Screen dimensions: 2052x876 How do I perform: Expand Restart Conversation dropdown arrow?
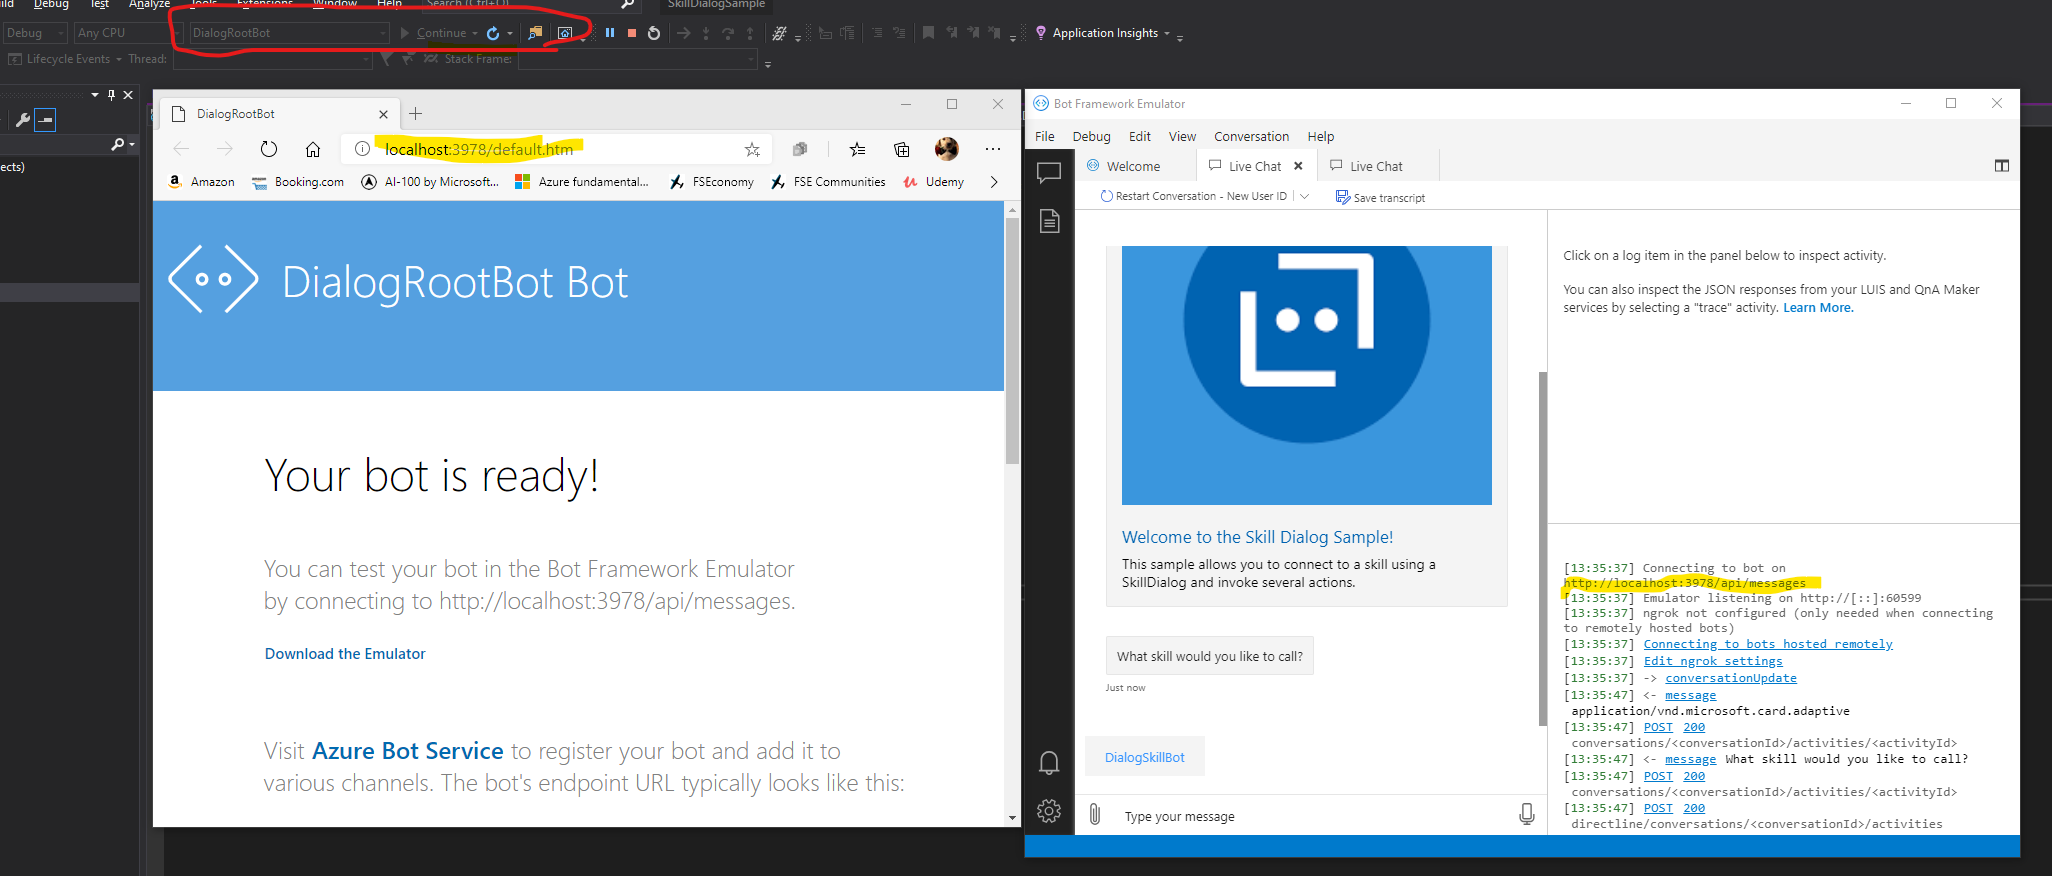coord(1304,196)
